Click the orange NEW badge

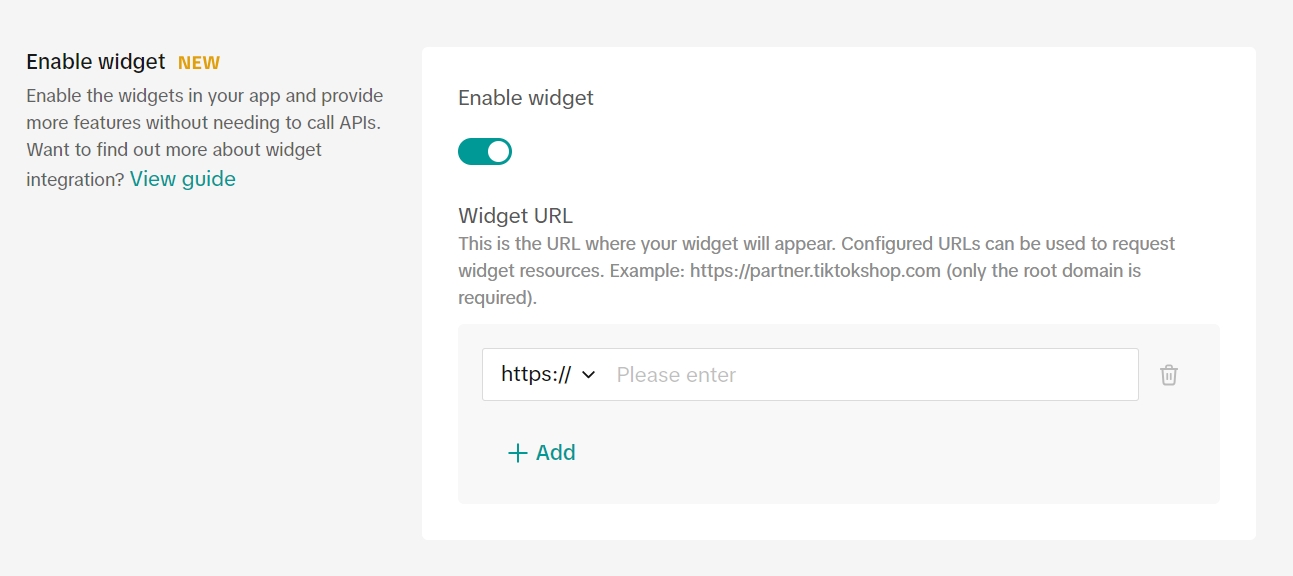pos(199,63)
